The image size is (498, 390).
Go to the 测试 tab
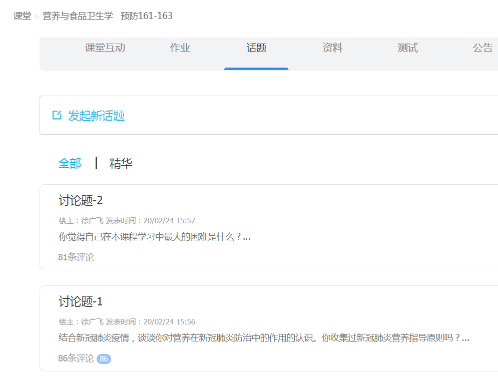(x=408, y=48)
